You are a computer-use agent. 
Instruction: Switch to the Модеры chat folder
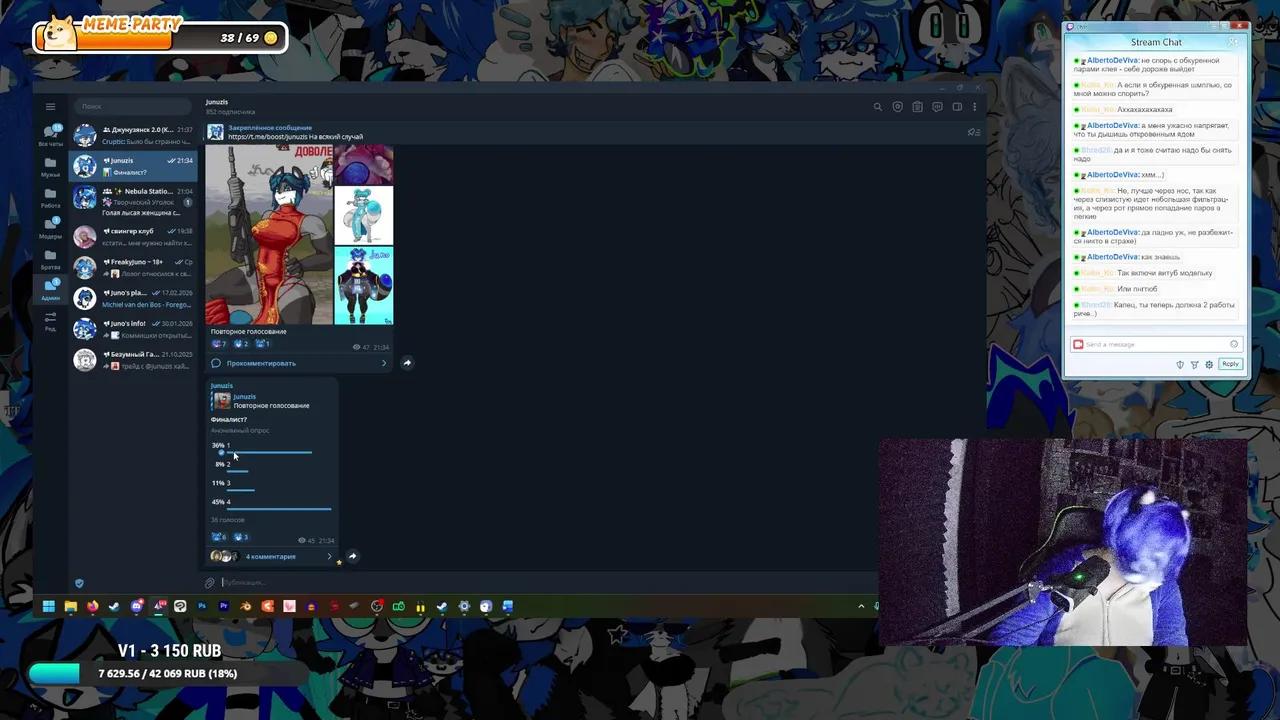point(50,228)
